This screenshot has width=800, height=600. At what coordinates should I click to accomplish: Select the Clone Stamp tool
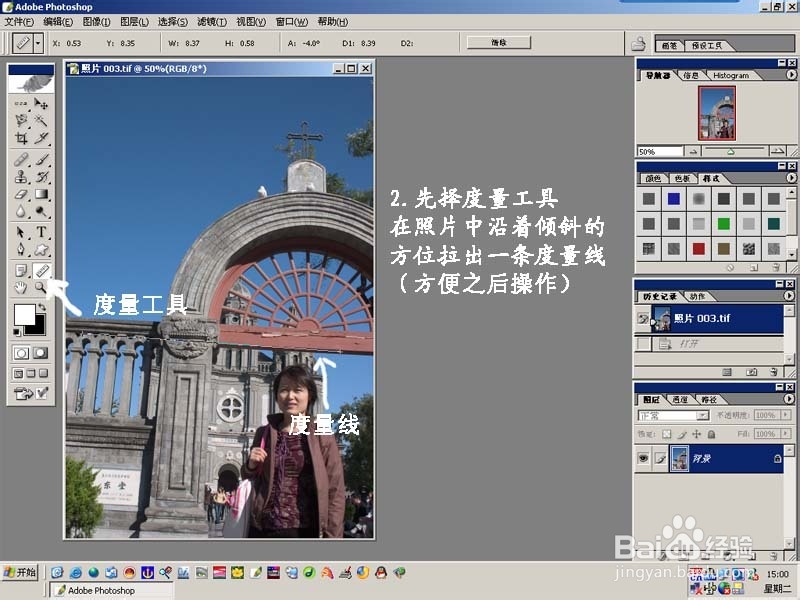pos(21,177)
